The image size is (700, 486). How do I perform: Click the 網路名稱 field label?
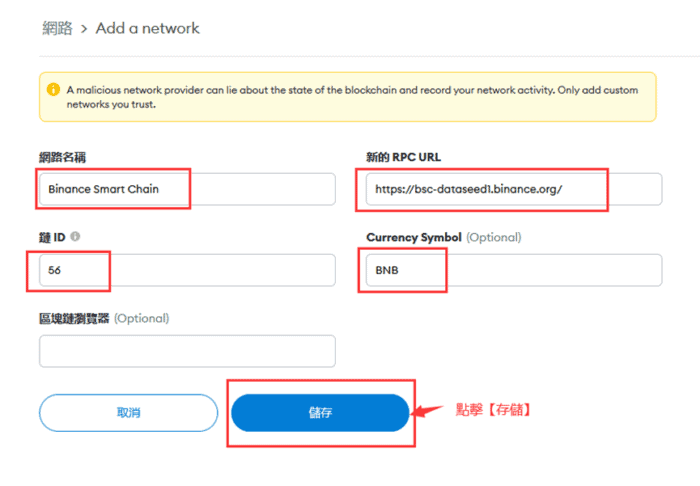(62, 157)
